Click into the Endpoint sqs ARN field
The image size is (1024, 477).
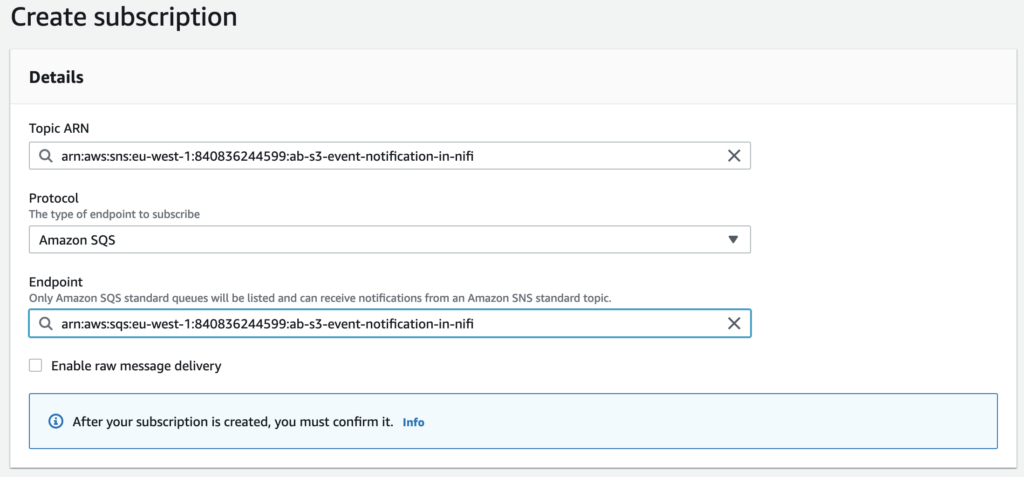380,324
